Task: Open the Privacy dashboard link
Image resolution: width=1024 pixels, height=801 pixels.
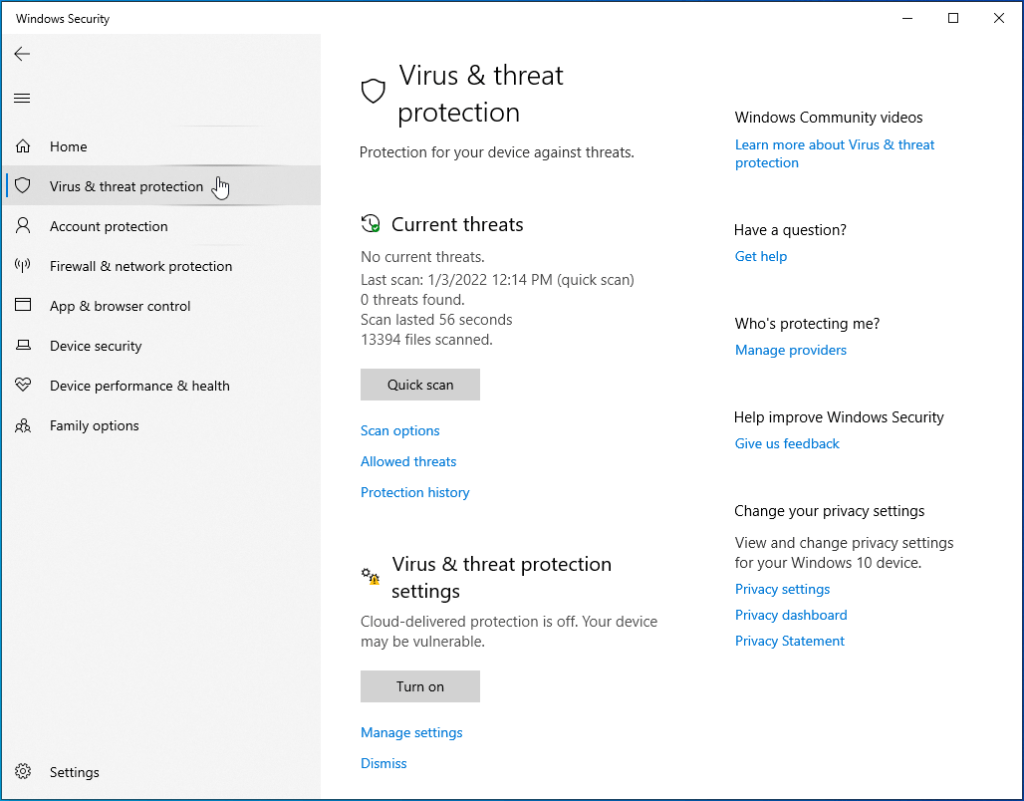Action: pyautogui.click(x=790, y=615)
